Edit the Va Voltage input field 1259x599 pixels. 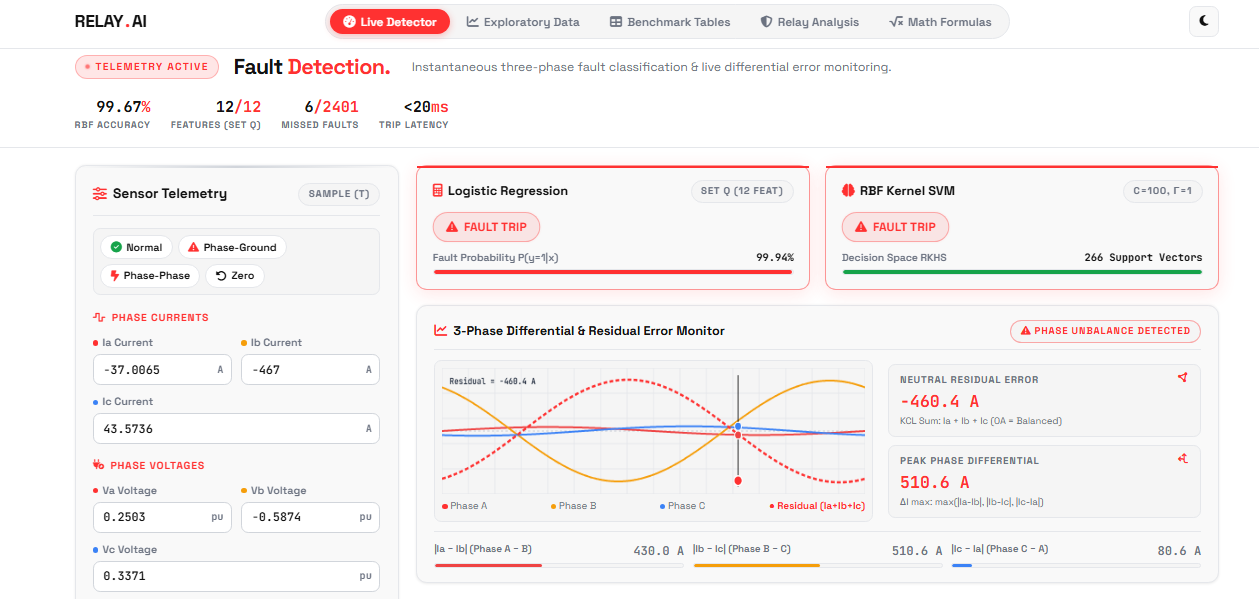[x=162, y=517]
